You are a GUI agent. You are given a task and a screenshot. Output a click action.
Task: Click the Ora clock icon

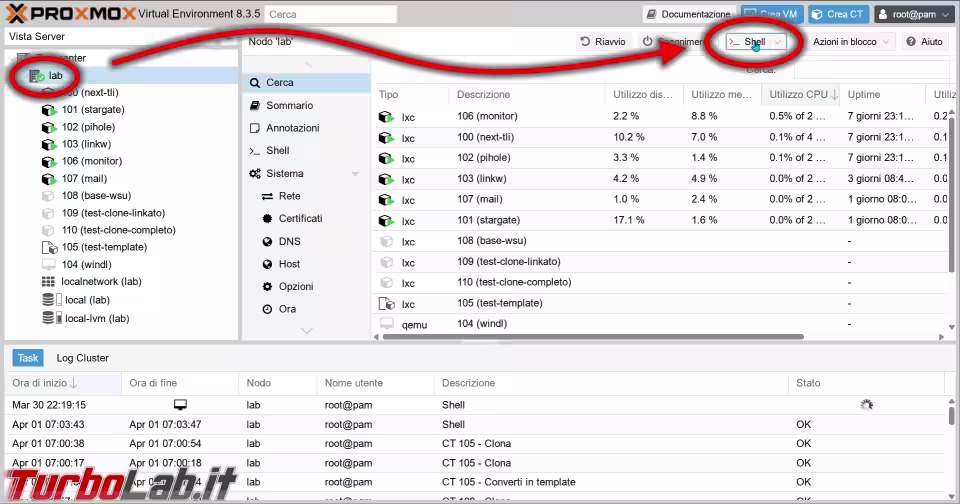click(267, 309)
